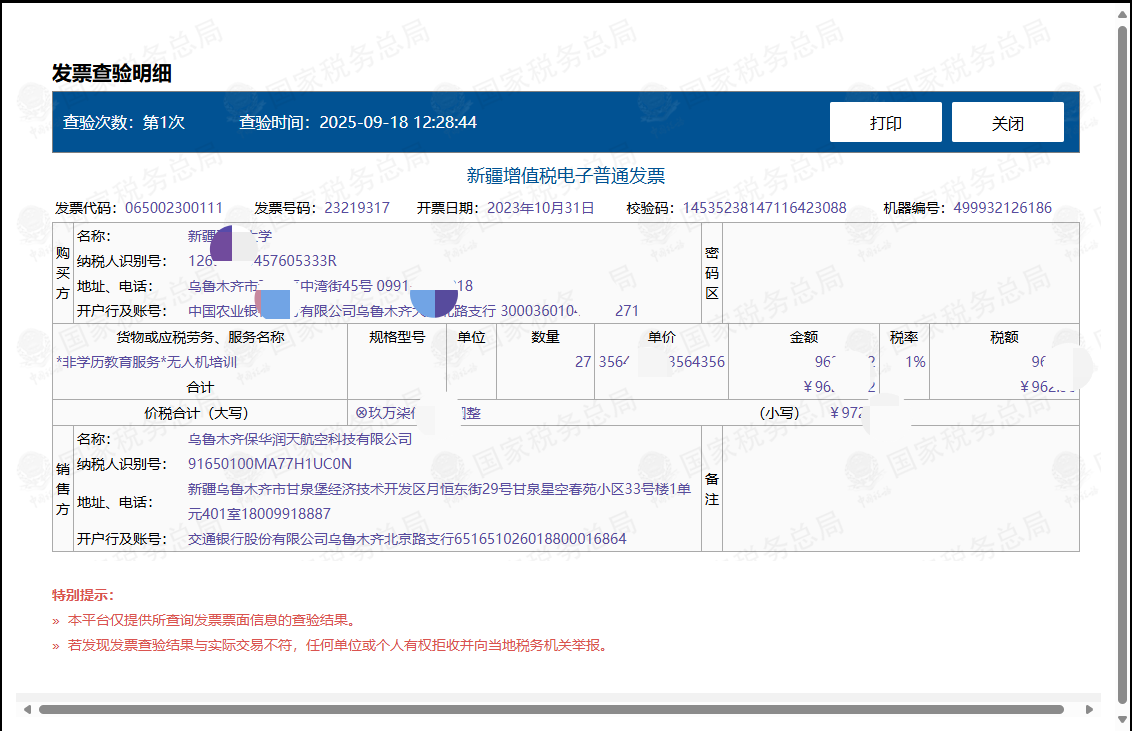The width and height of the screenshot is (1132, 731).
Task: Click seller tax ID 91650100MA77H1UC0N
Action: click(270, 464)
